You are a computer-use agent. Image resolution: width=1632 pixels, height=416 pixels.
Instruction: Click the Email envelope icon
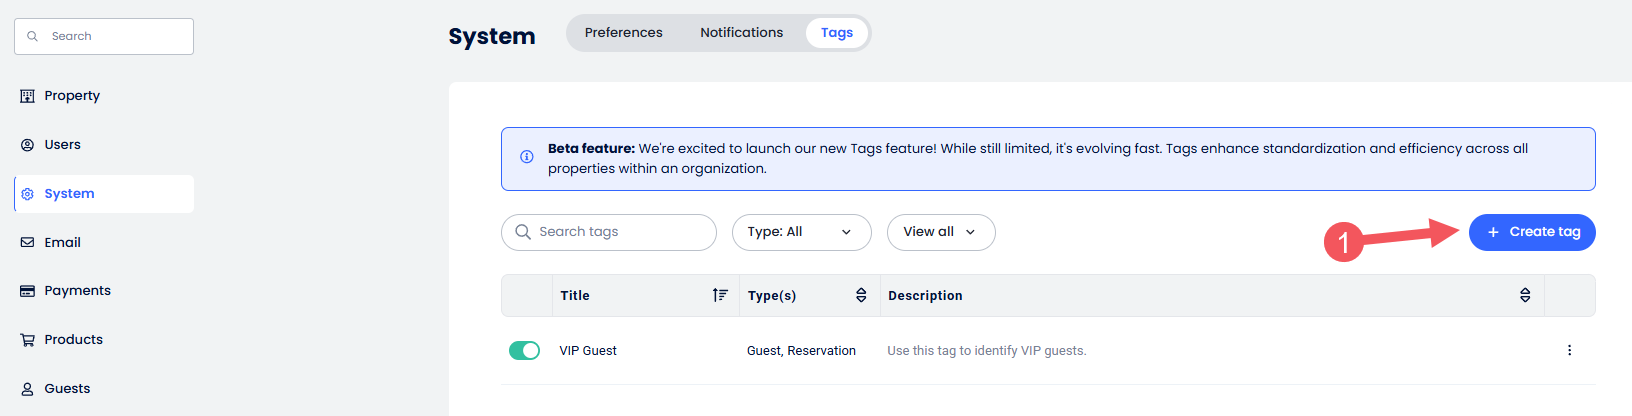pos(28,242)
